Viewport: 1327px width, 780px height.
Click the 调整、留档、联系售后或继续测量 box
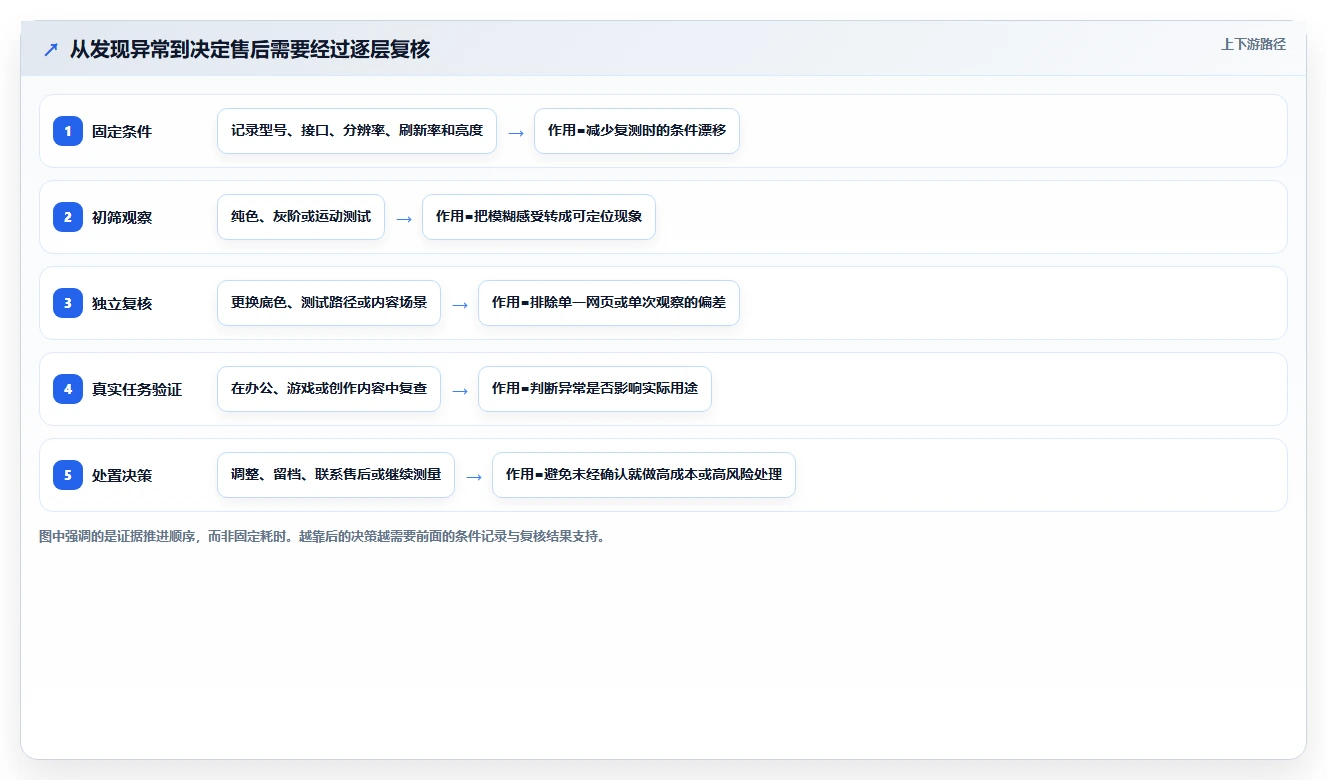pyautogui.click(x=336, y=475)
